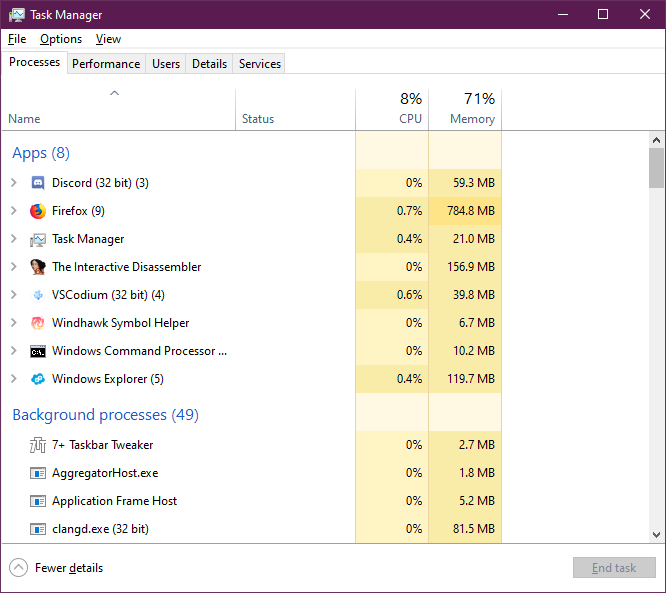Expand the Discord process group
The width and height of the screenshot is (666, 593).
click(x=14, y=183)
